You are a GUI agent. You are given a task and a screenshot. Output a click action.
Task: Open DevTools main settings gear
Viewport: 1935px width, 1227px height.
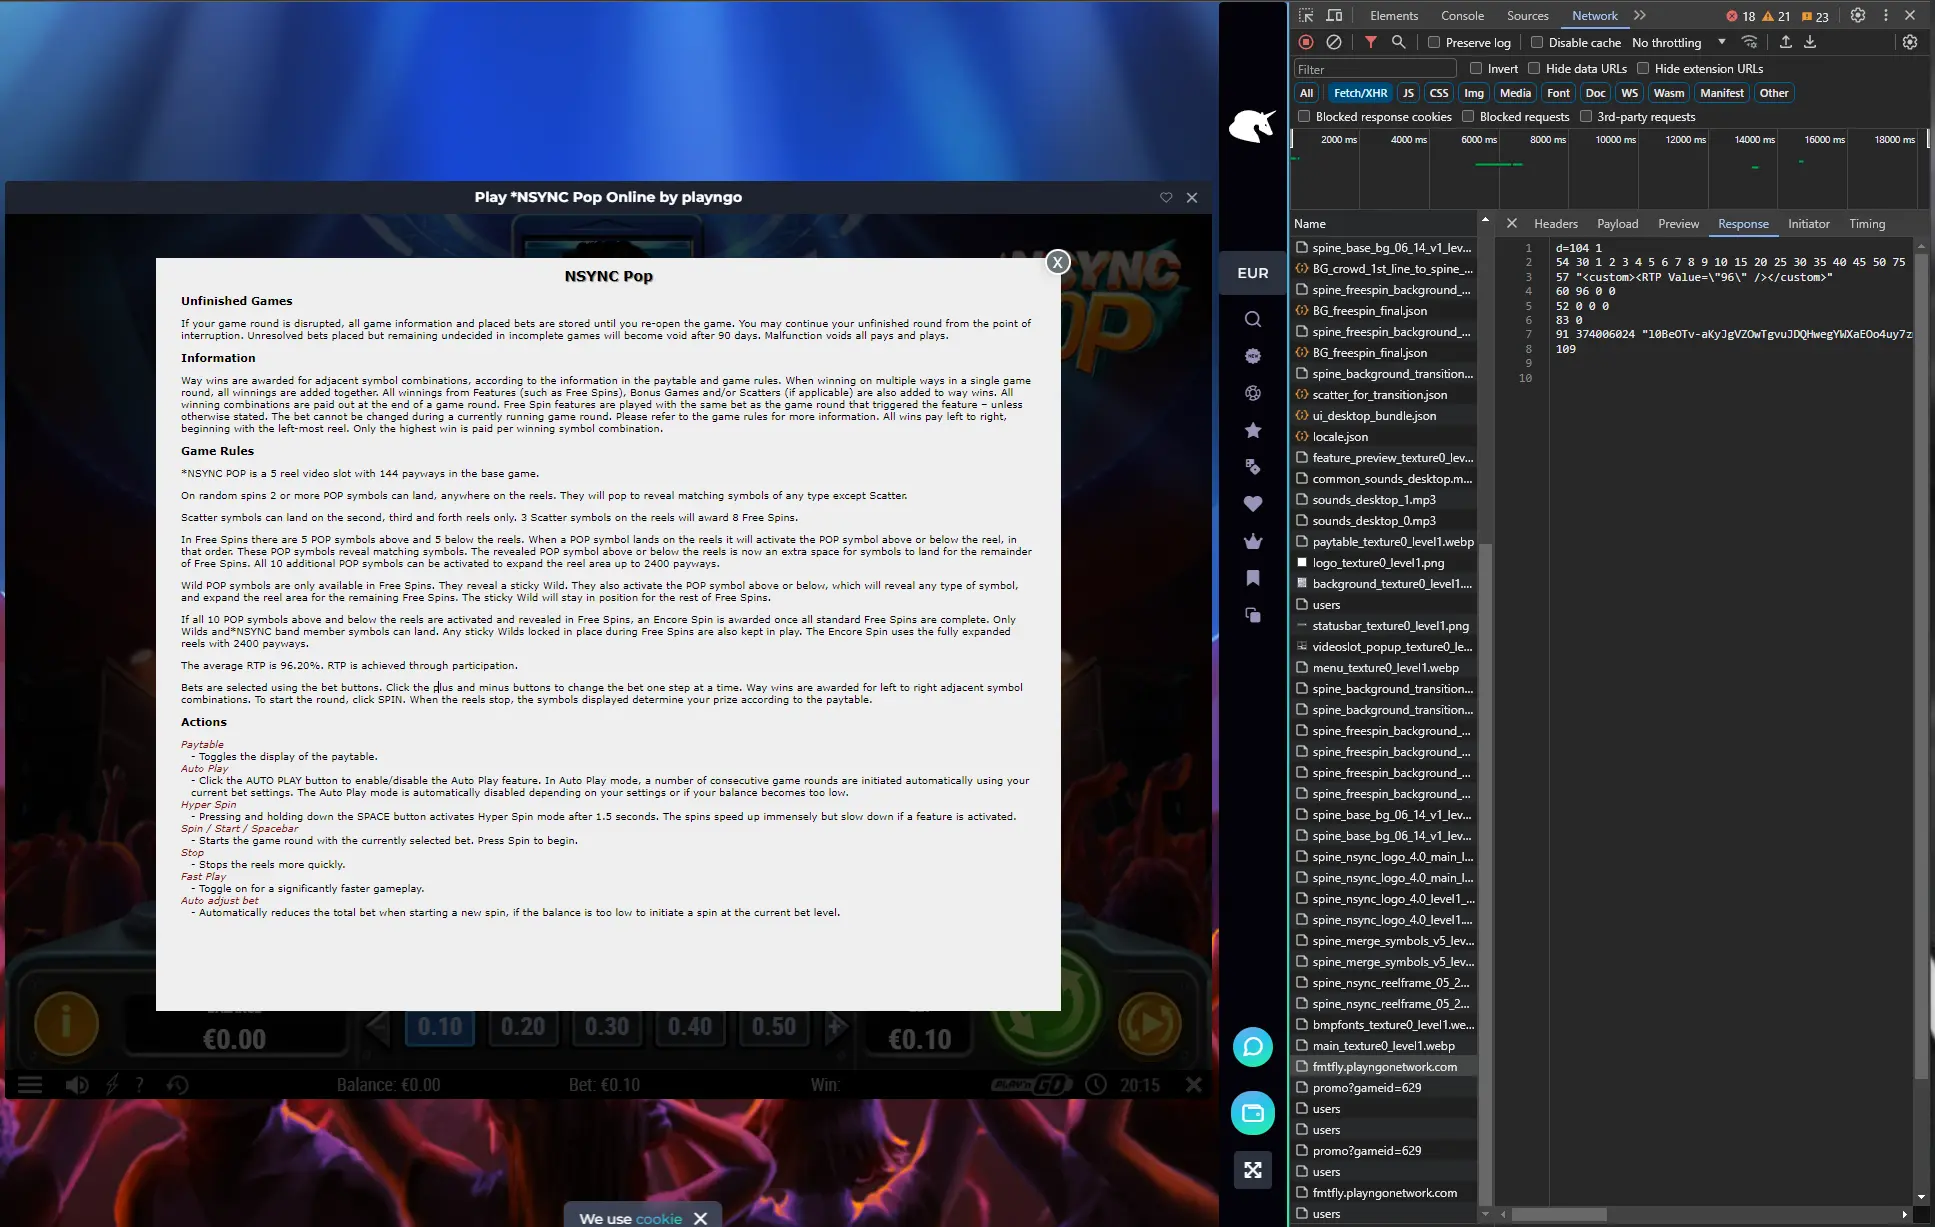[1858, 15]
